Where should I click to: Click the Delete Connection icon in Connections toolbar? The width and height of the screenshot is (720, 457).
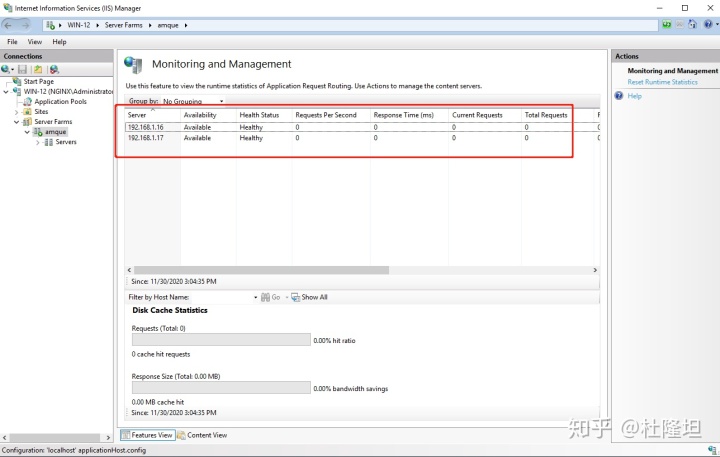click(x=54, y=69)
